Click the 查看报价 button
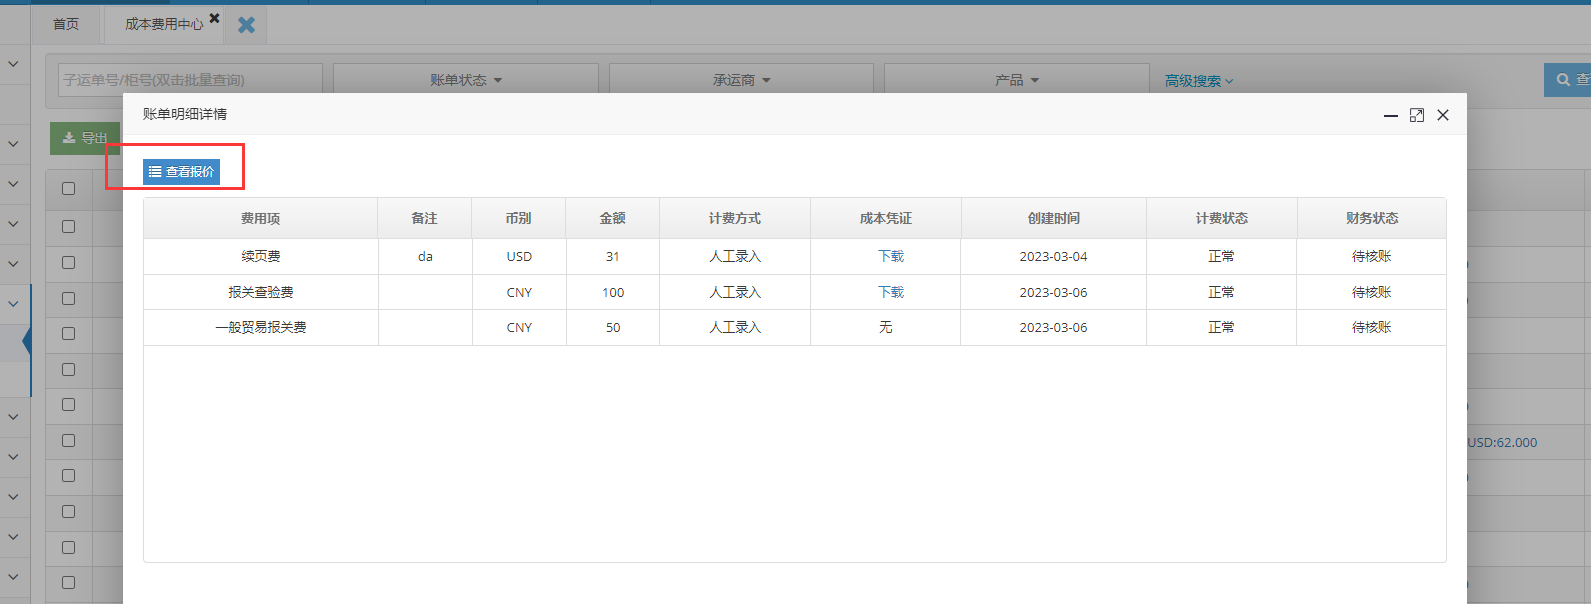 coord(181,172)
